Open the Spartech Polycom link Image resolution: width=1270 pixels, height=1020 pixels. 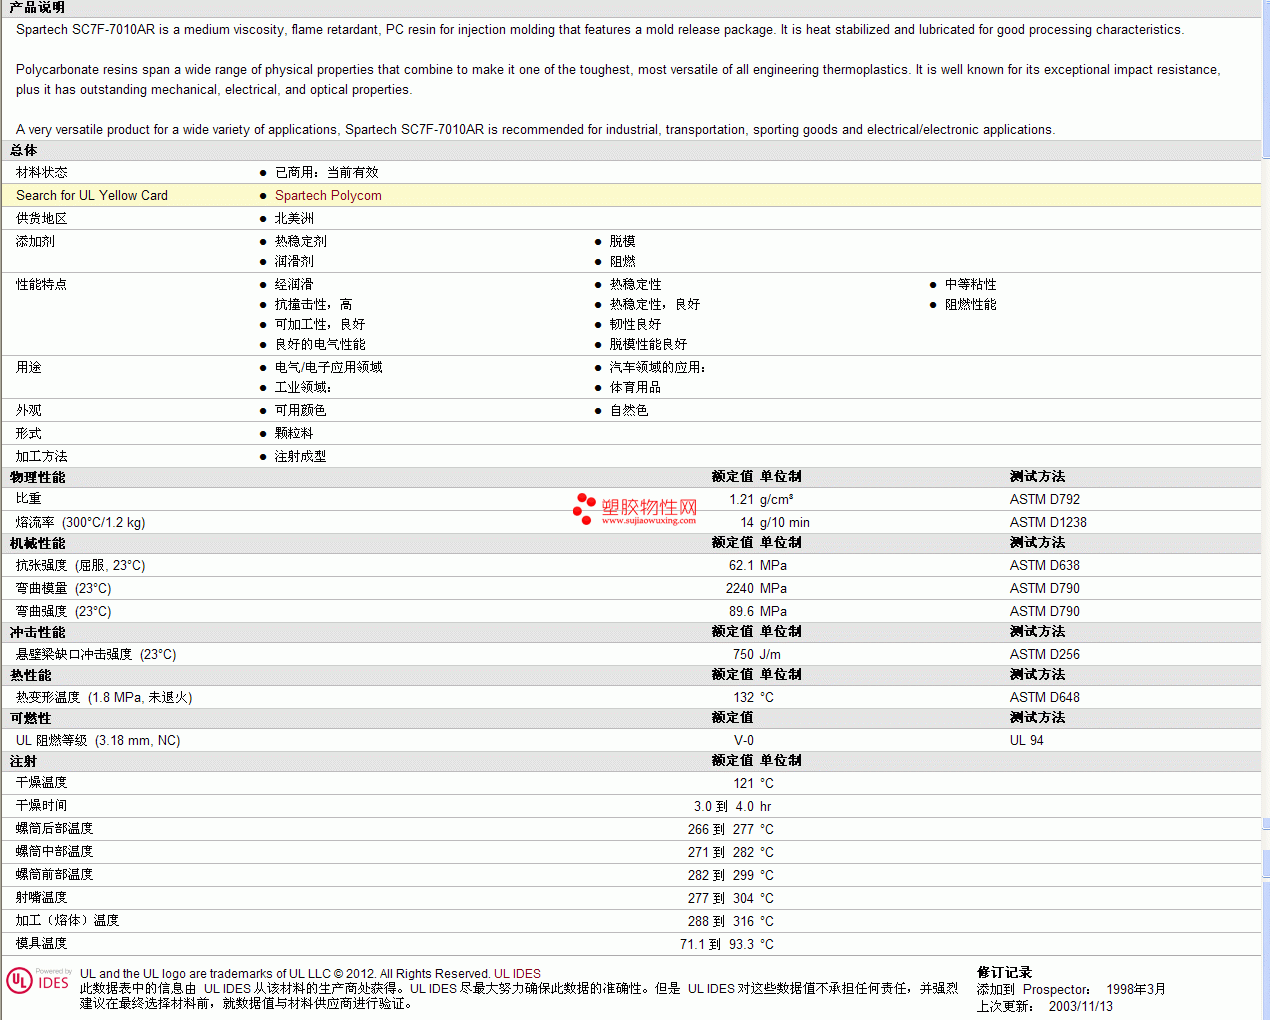[328, 195]
